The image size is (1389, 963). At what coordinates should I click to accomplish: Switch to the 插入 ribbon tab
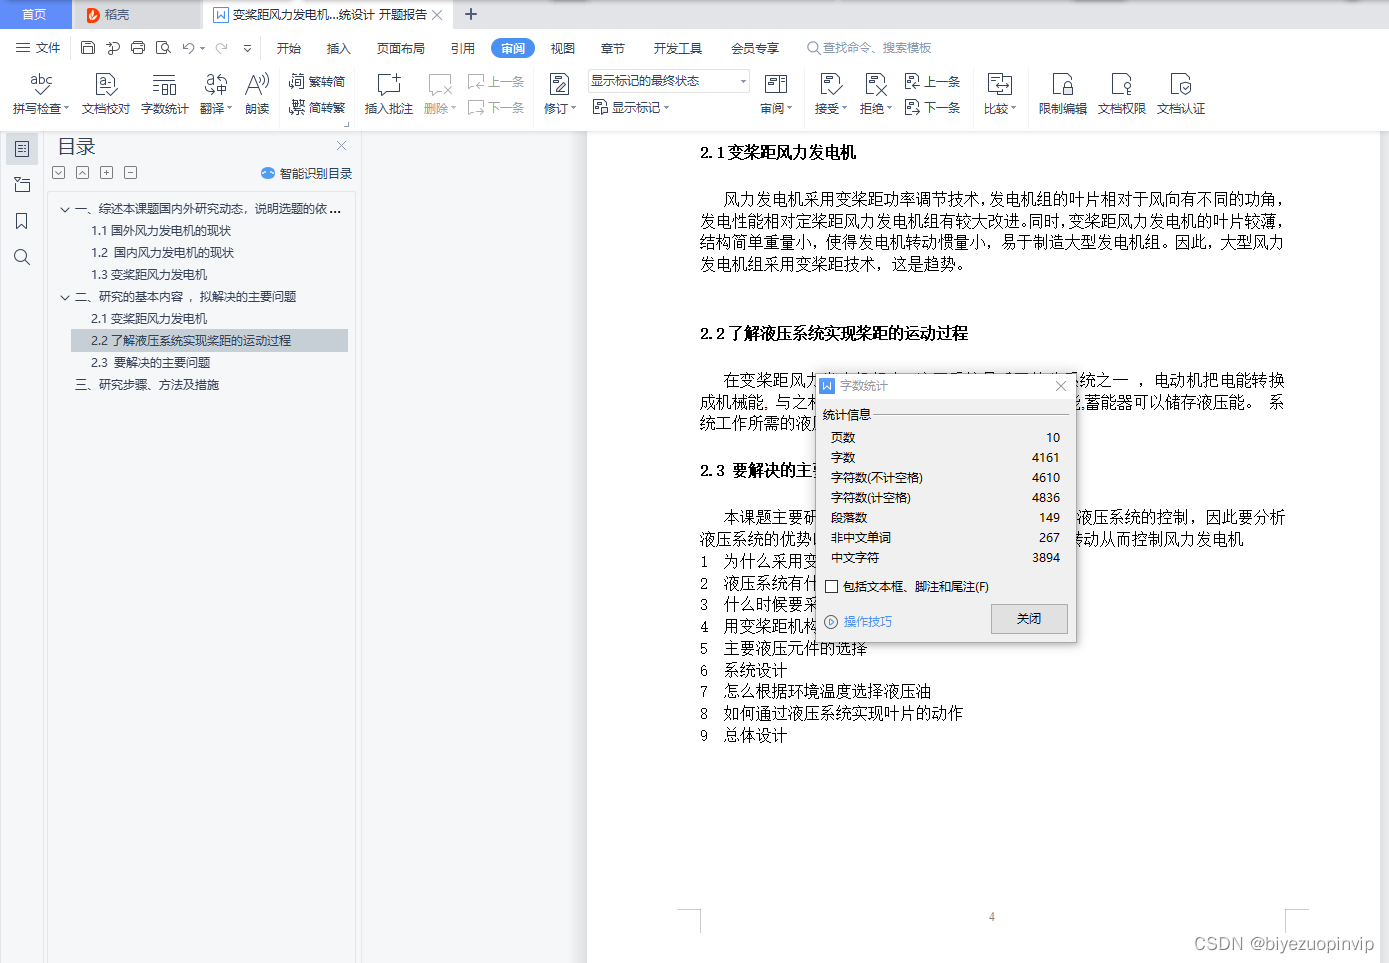point(339,48)
